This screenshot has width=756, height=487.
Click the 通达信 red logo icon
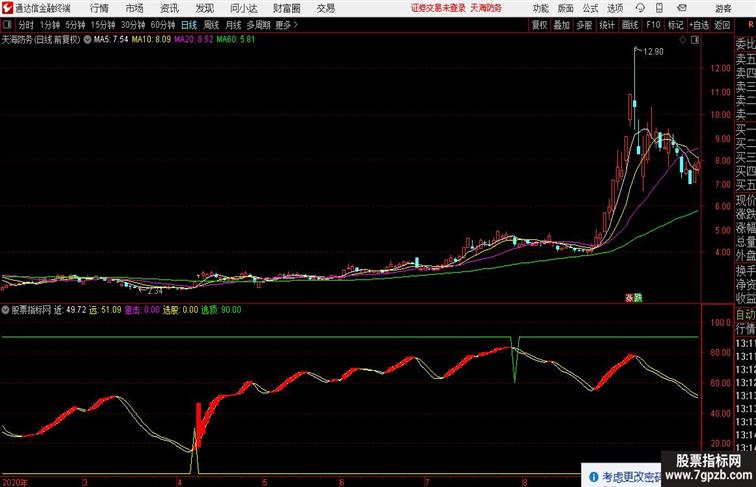point(7,8)
